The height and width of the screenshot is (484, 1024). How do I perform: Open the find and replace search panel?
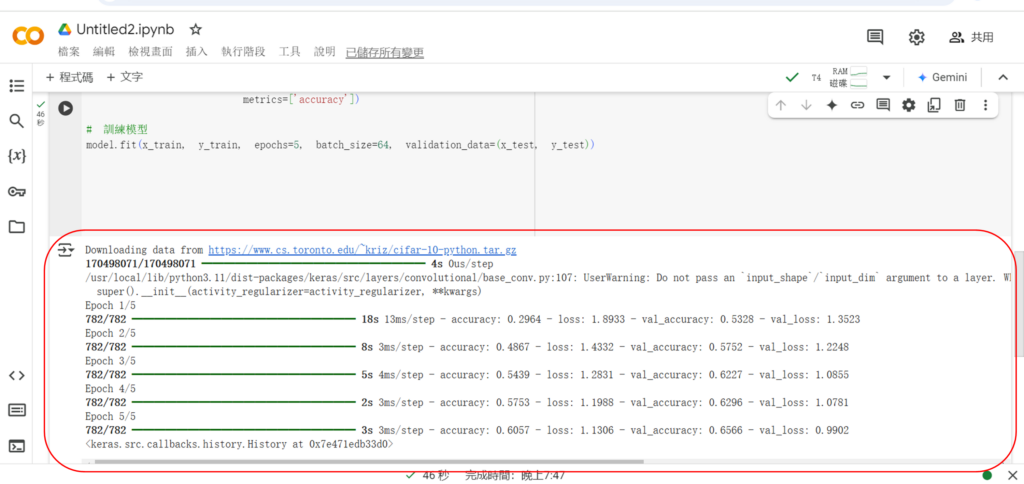16,121
